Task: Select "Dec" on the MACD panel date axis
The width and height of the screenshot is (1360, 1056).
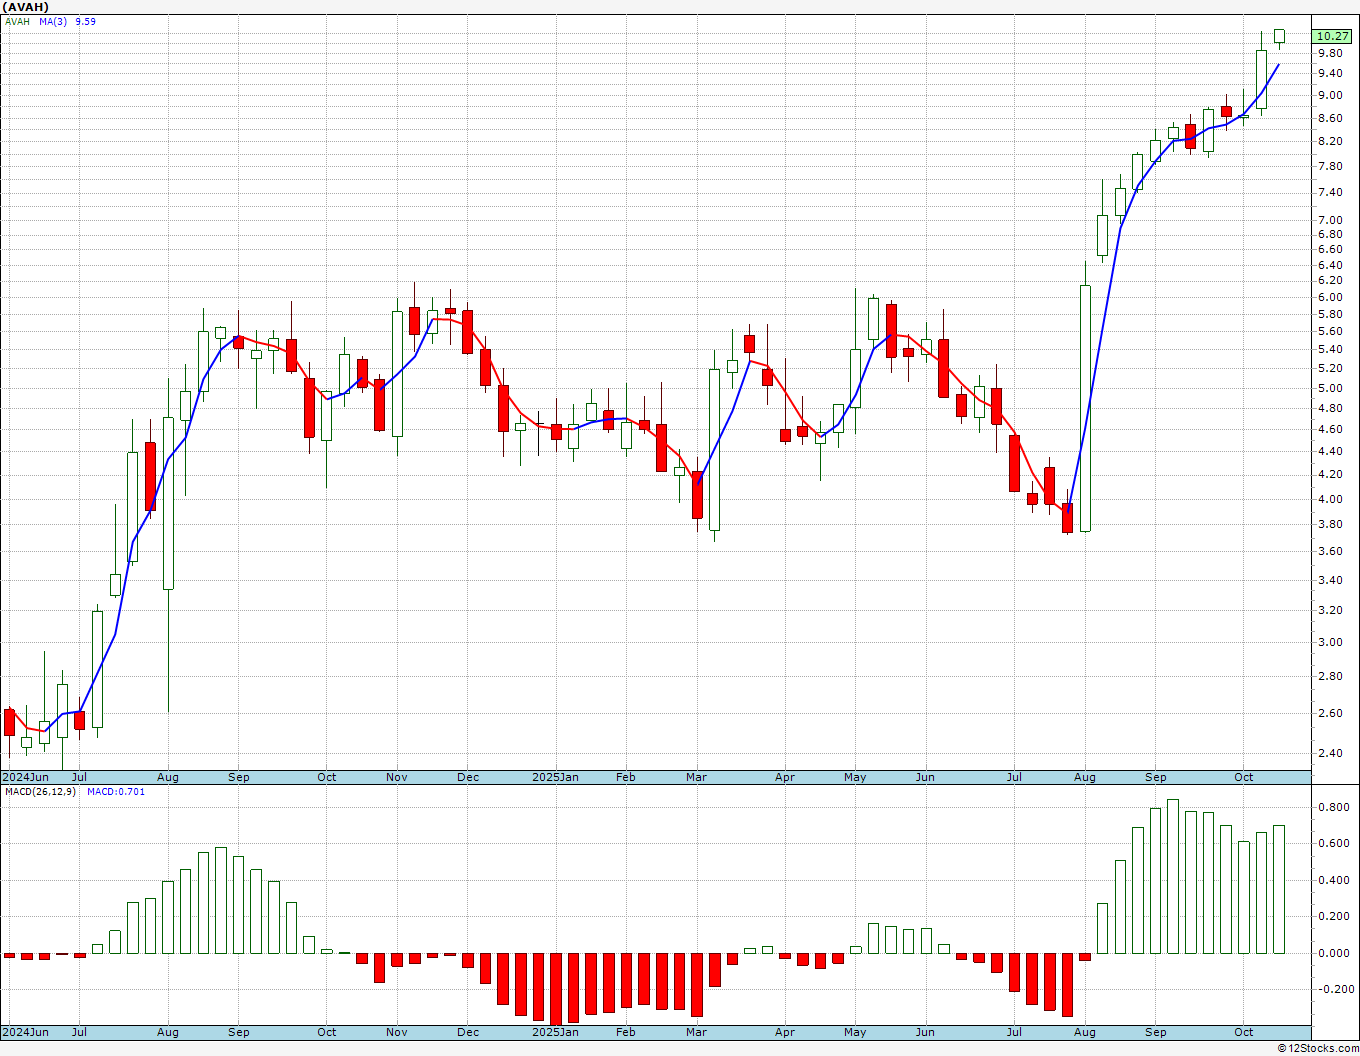Action: pos(468,1032)
